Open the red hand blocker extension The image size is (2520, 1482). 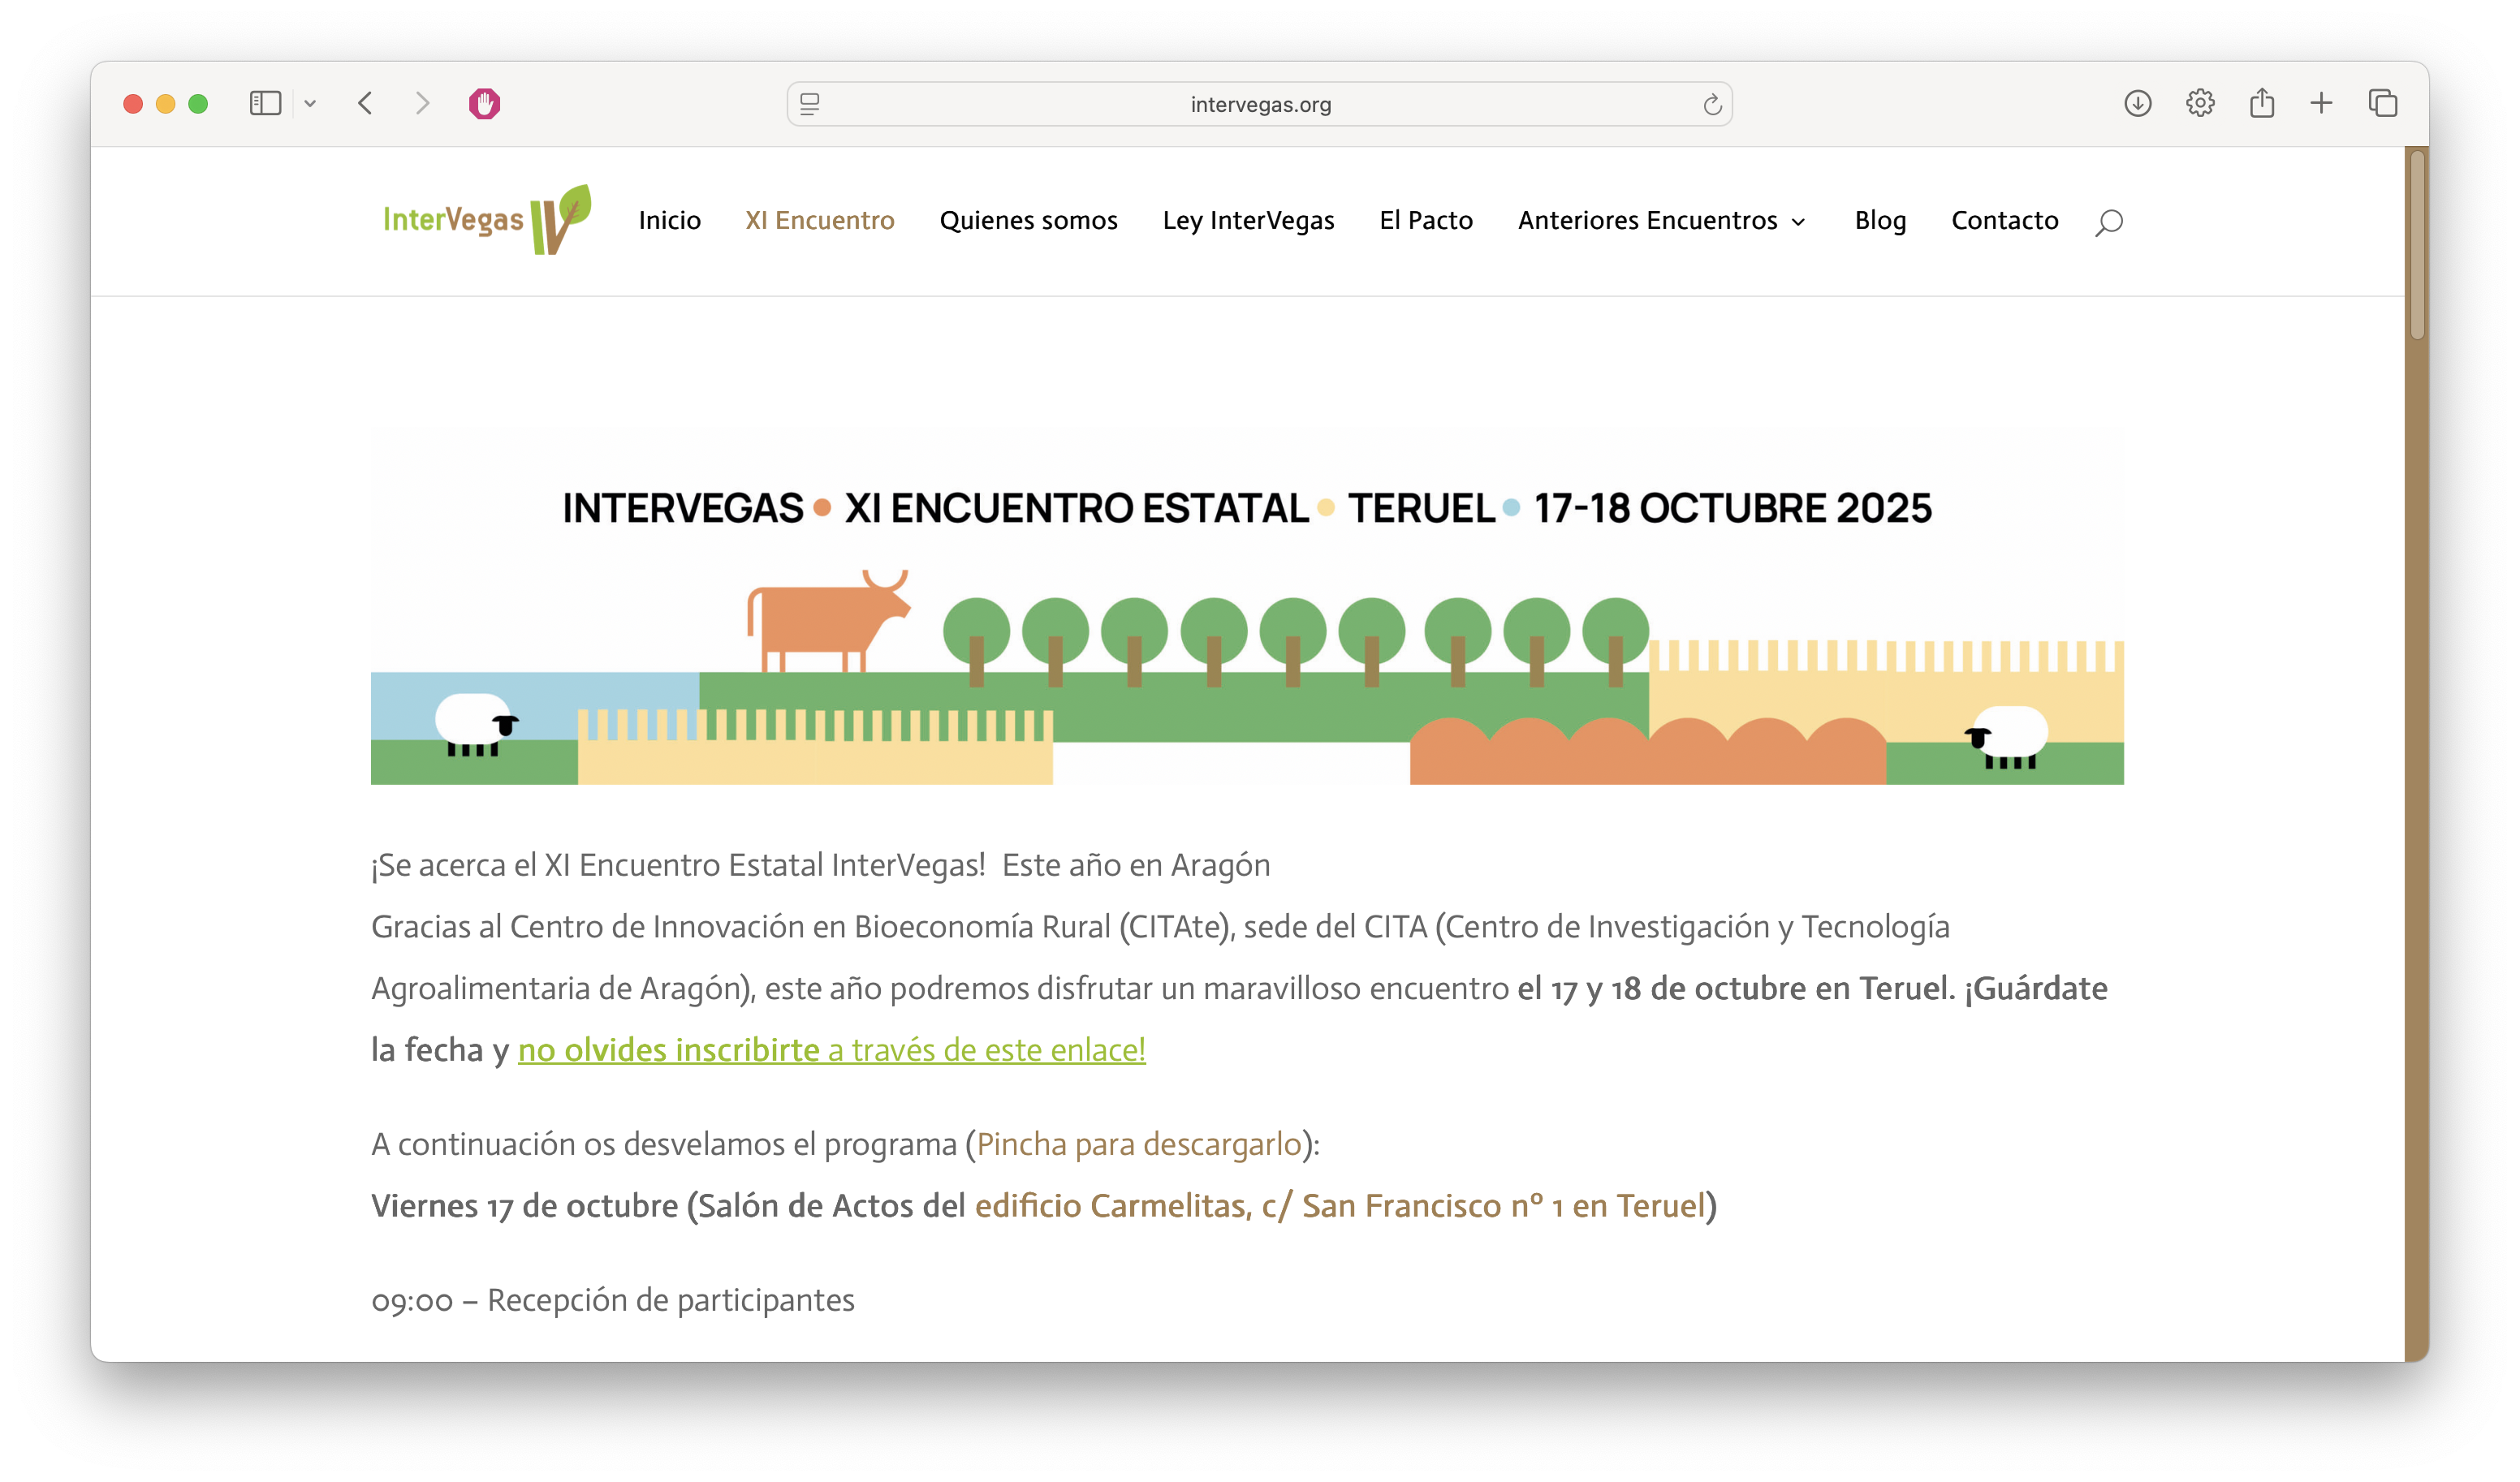pyautogui.click(x=484, y=104)
